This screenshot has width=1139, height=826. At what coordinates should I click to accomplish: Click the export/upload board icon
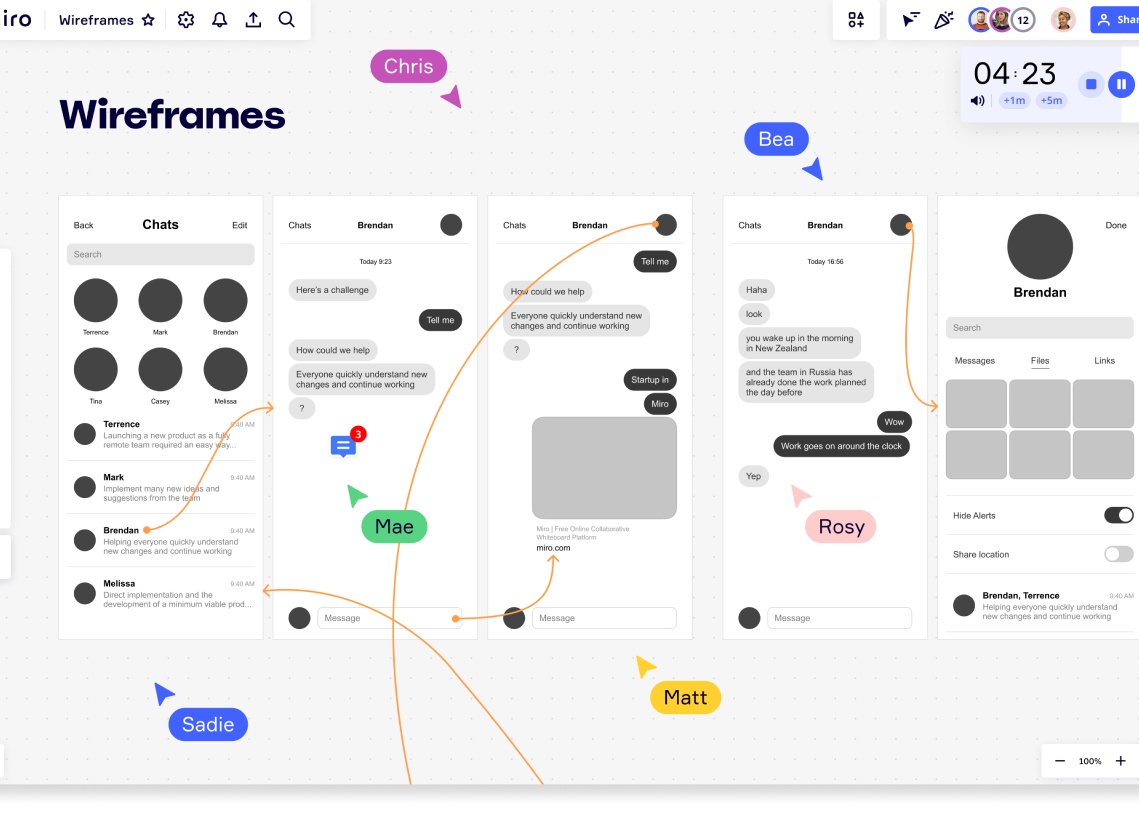(x=253, y=20)
